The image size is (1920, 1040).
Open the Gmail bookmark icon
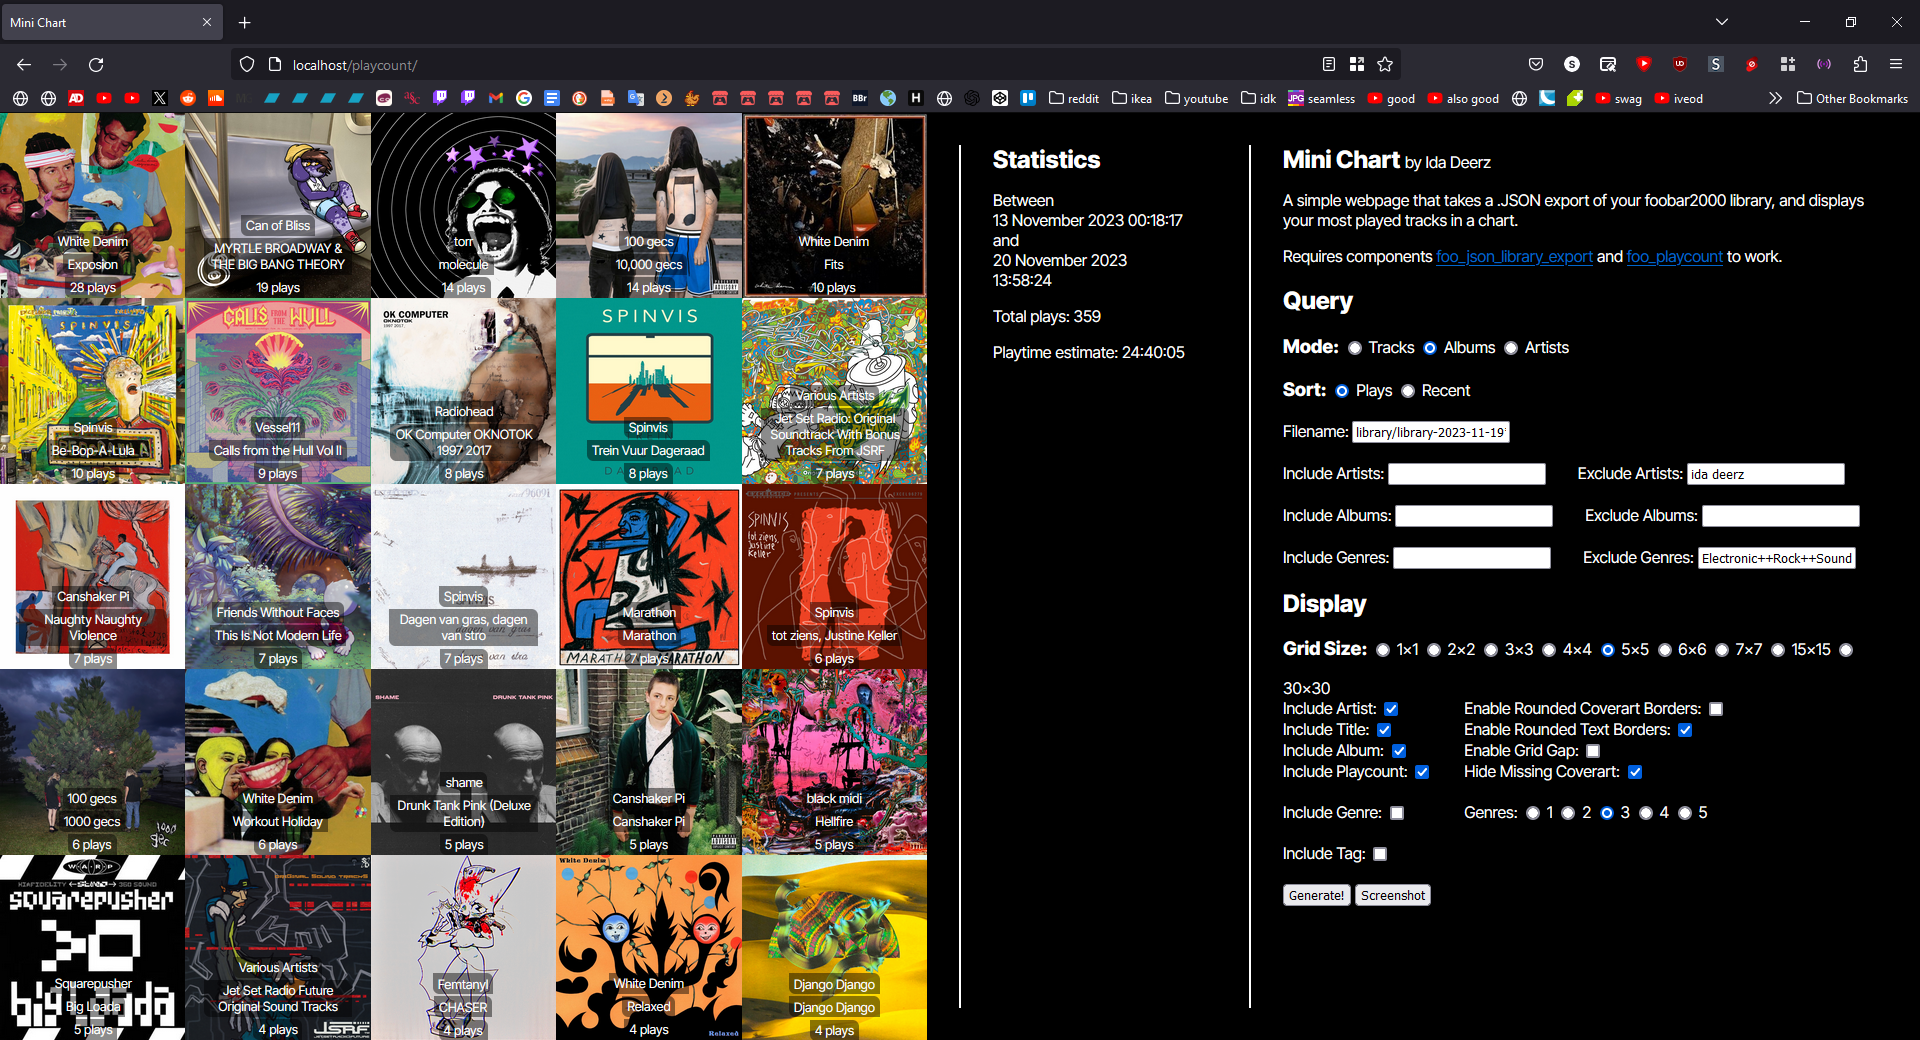tap(496, 98)
